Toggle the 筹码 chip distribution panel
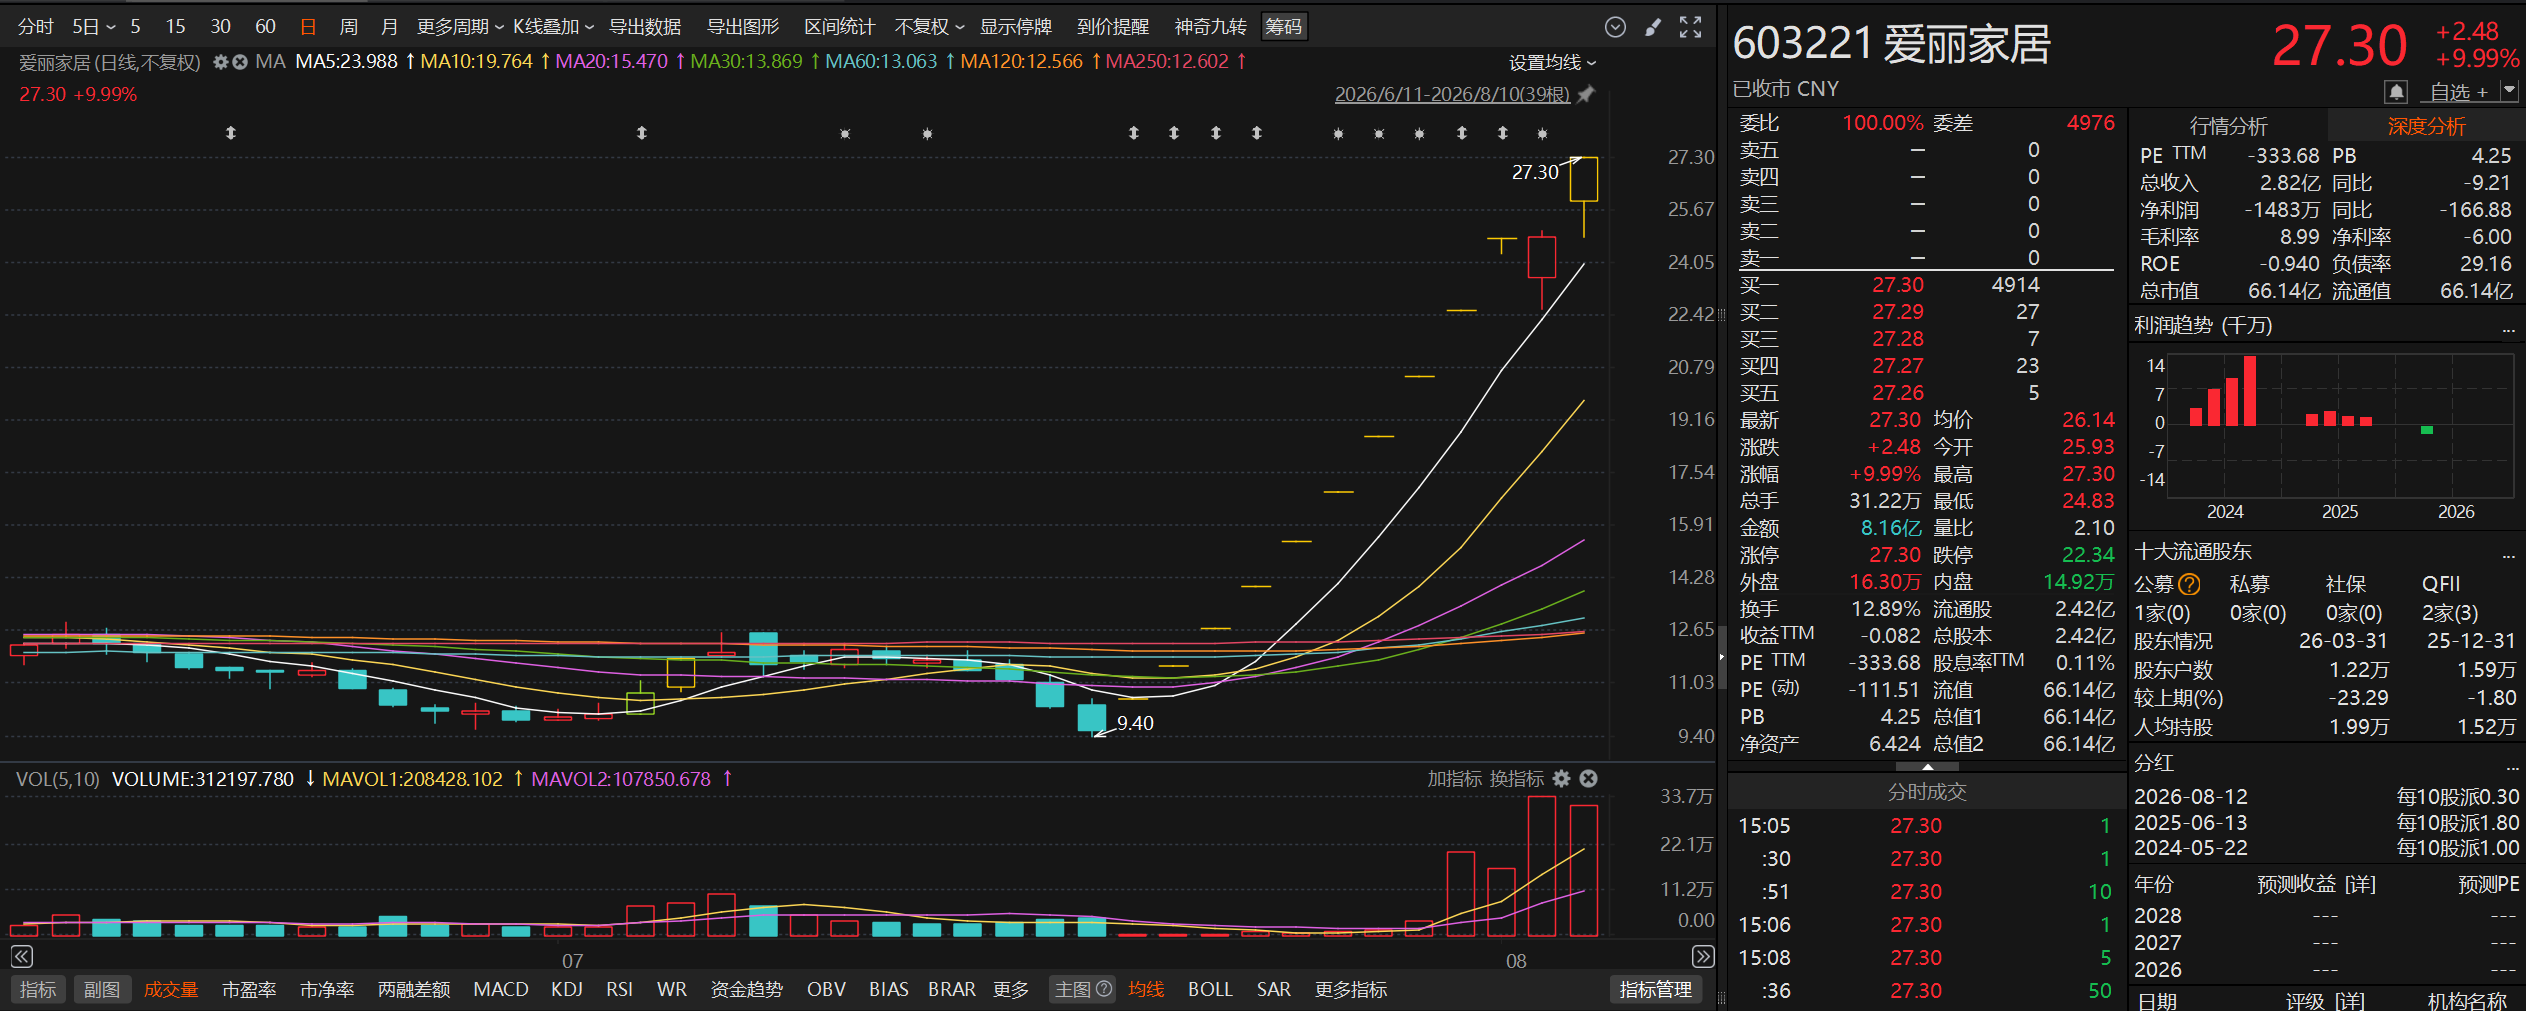 point(1284,27)
